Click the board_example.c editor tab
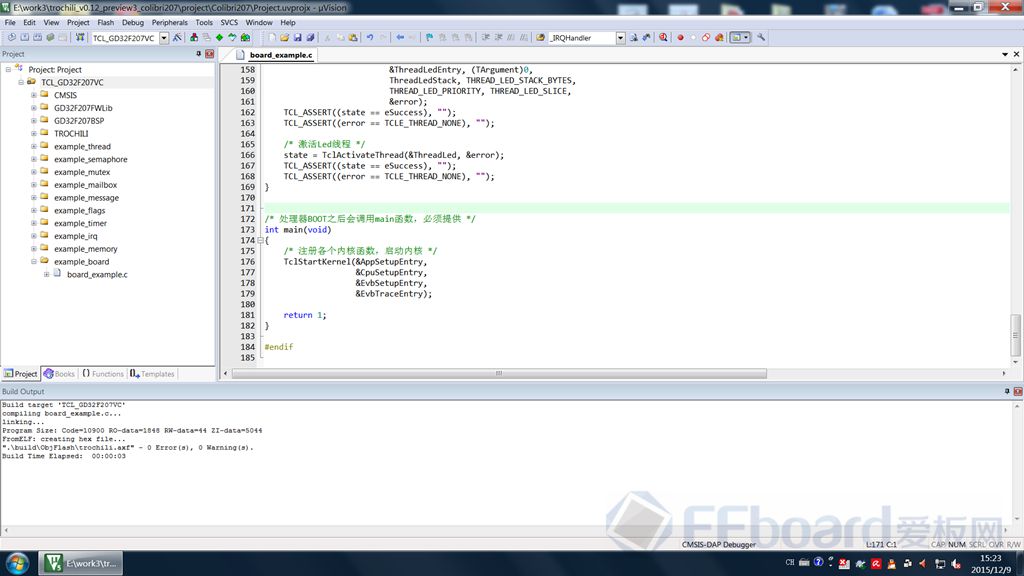1024x576 pixels. pyautogui.click(x=280, y=55)
